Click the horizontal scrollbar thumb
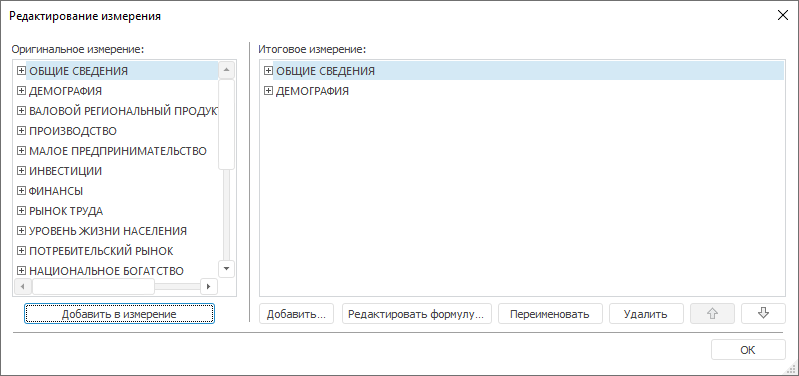Image resolution: width=799 pixels, height=376 pixels. point(93,286)
